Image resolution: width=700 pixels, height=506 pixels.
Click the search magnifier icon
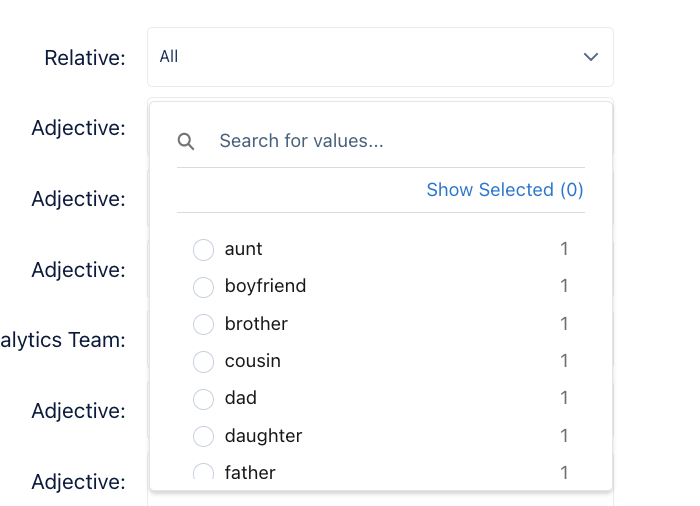pyautogui.click(x=186, y=141)
